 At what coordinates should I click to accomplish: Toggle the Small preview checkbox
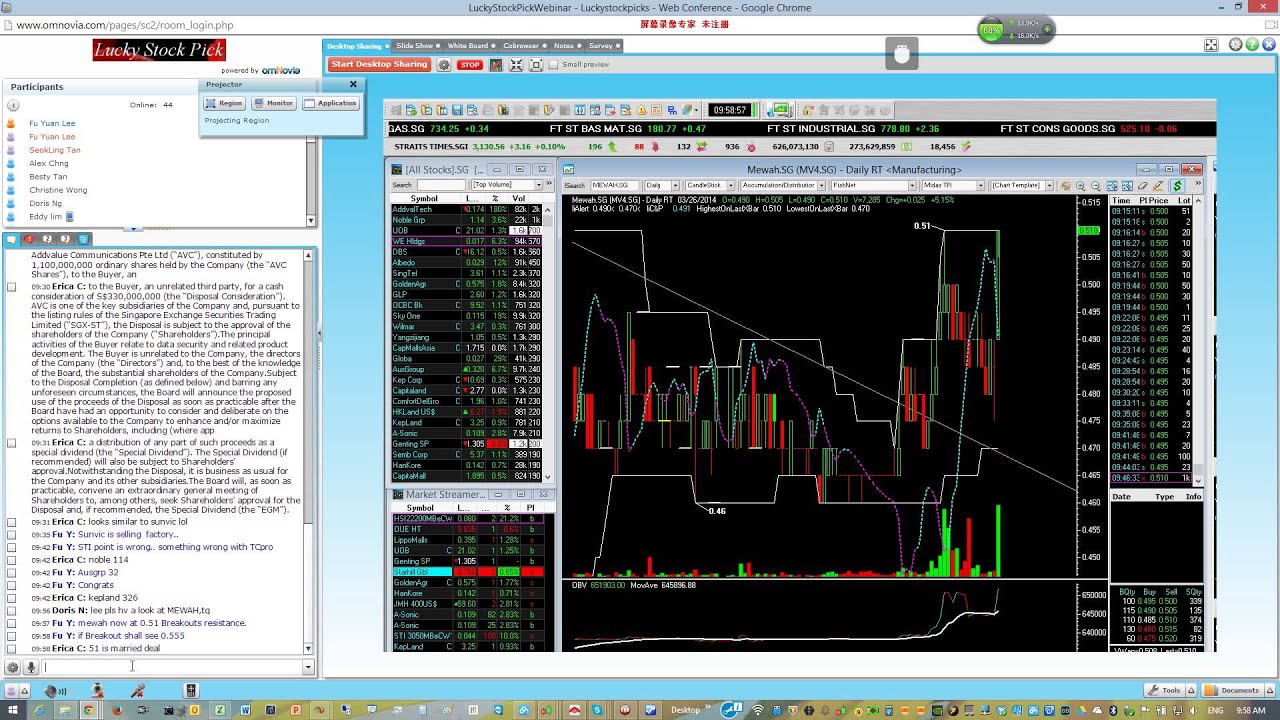coord(554,65)
